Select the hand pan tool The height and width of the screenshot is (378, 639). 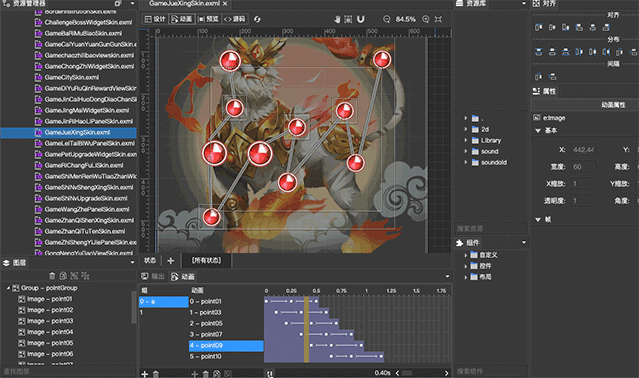tap(337, 19)
